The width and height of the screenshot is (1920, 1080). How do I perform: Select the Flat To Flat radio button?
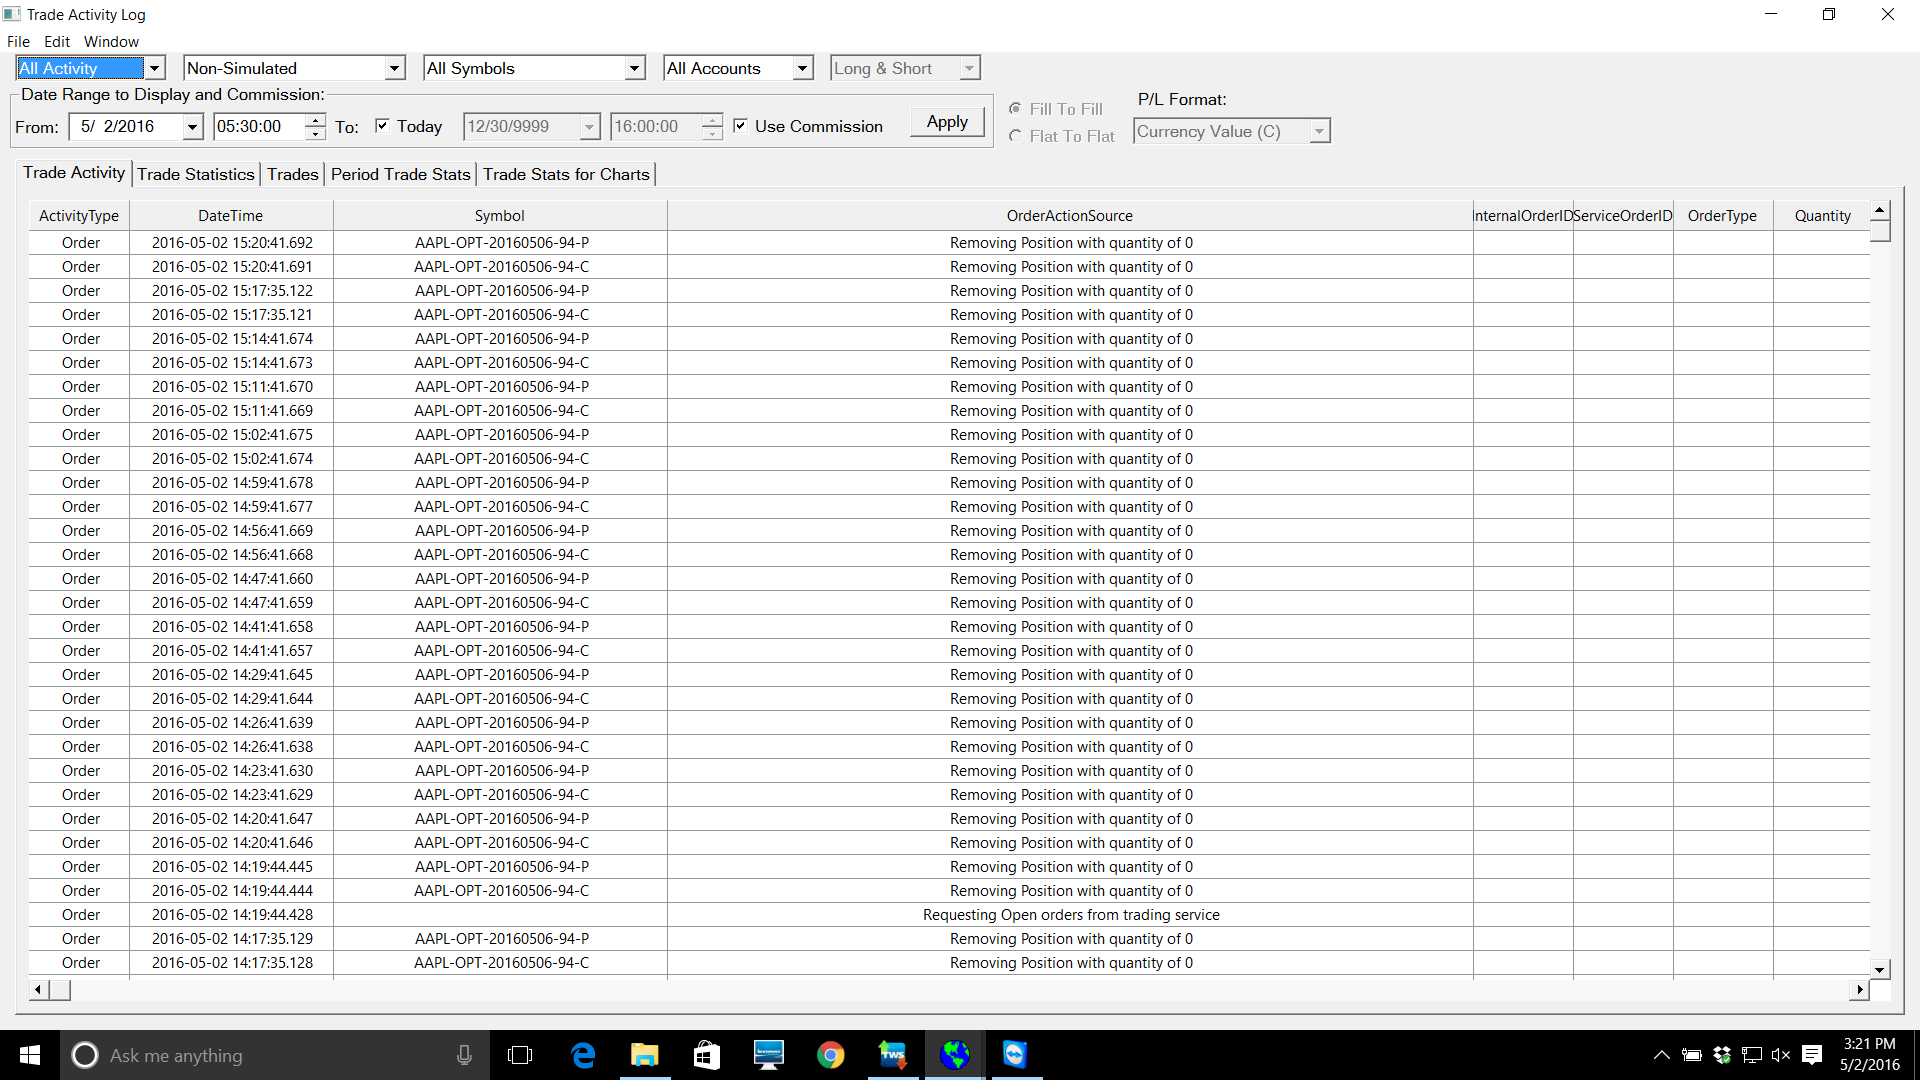[1016, 136]
